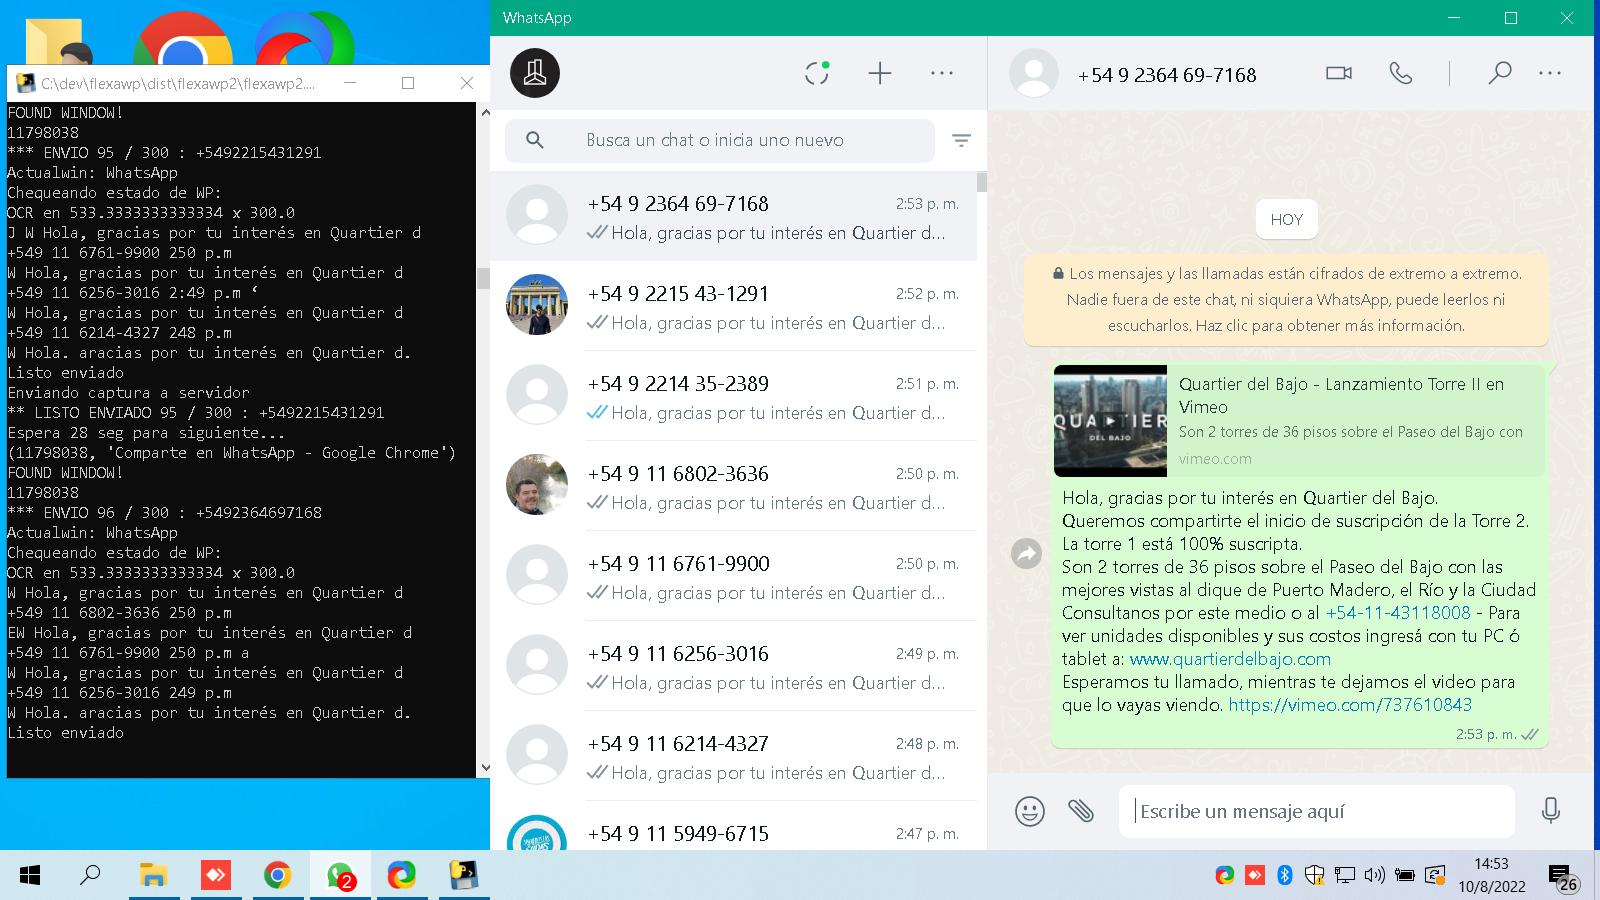Open Bluetooth tray icon

1285,876
